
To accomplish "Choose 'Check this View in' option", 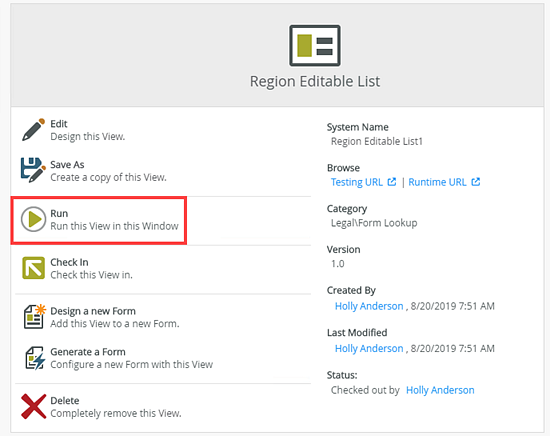I will pyautogui.click(x=92, y=275).
